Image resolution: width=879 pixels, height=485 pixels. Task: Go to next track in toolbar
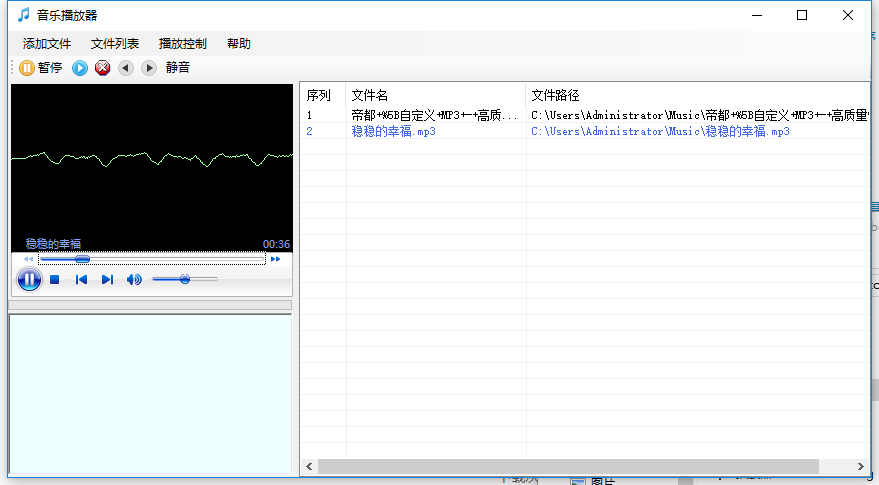tap(149, 68)
